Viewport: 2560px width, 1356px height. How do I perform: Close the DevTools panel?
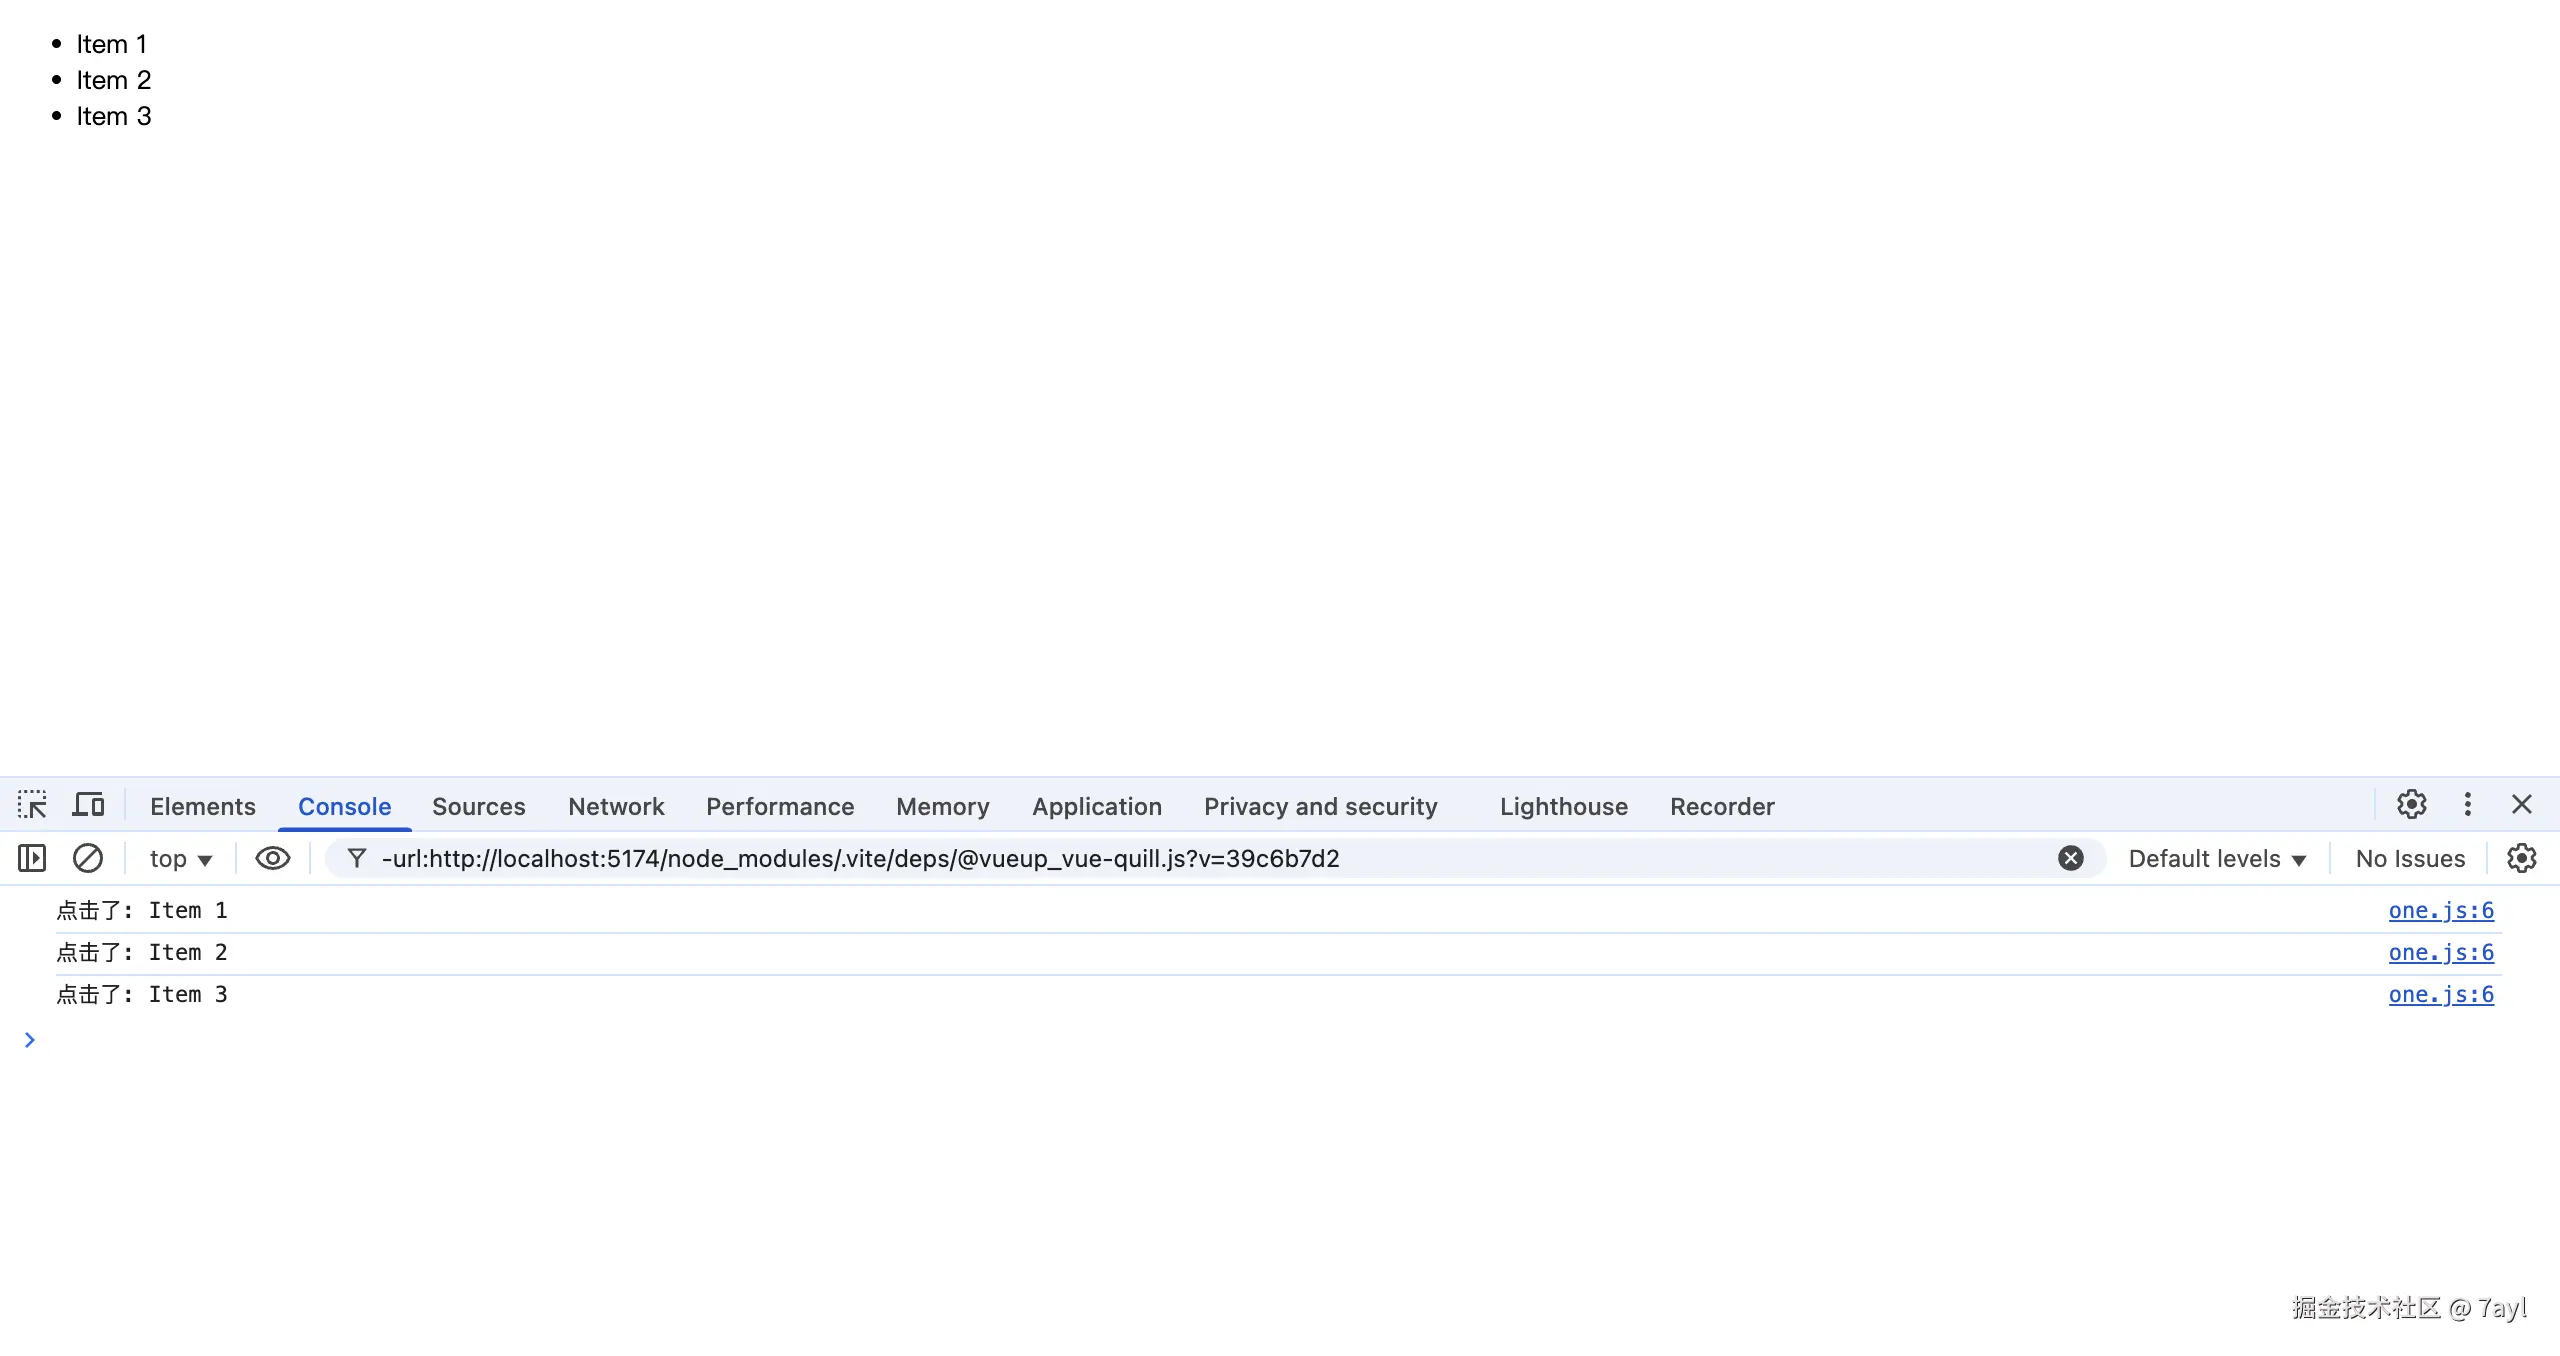(x=2521, y=805)
